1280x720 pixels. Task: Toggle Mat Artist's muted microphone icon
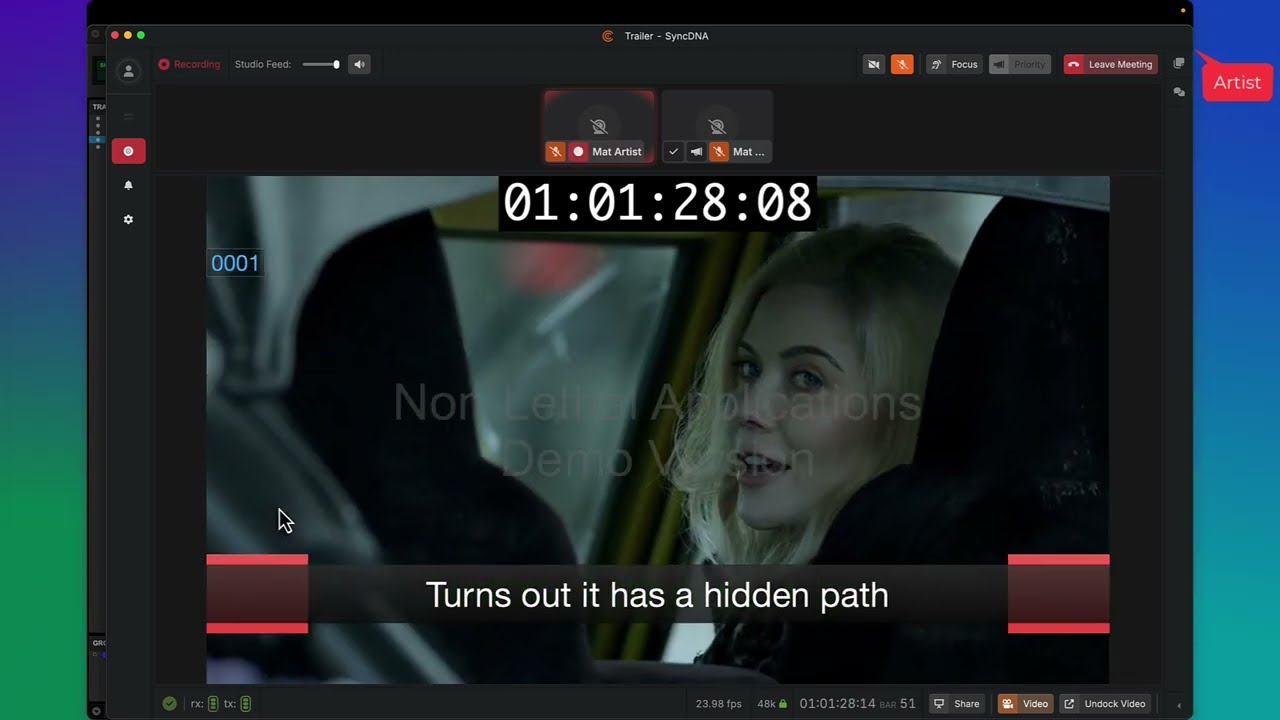(555, 152)
